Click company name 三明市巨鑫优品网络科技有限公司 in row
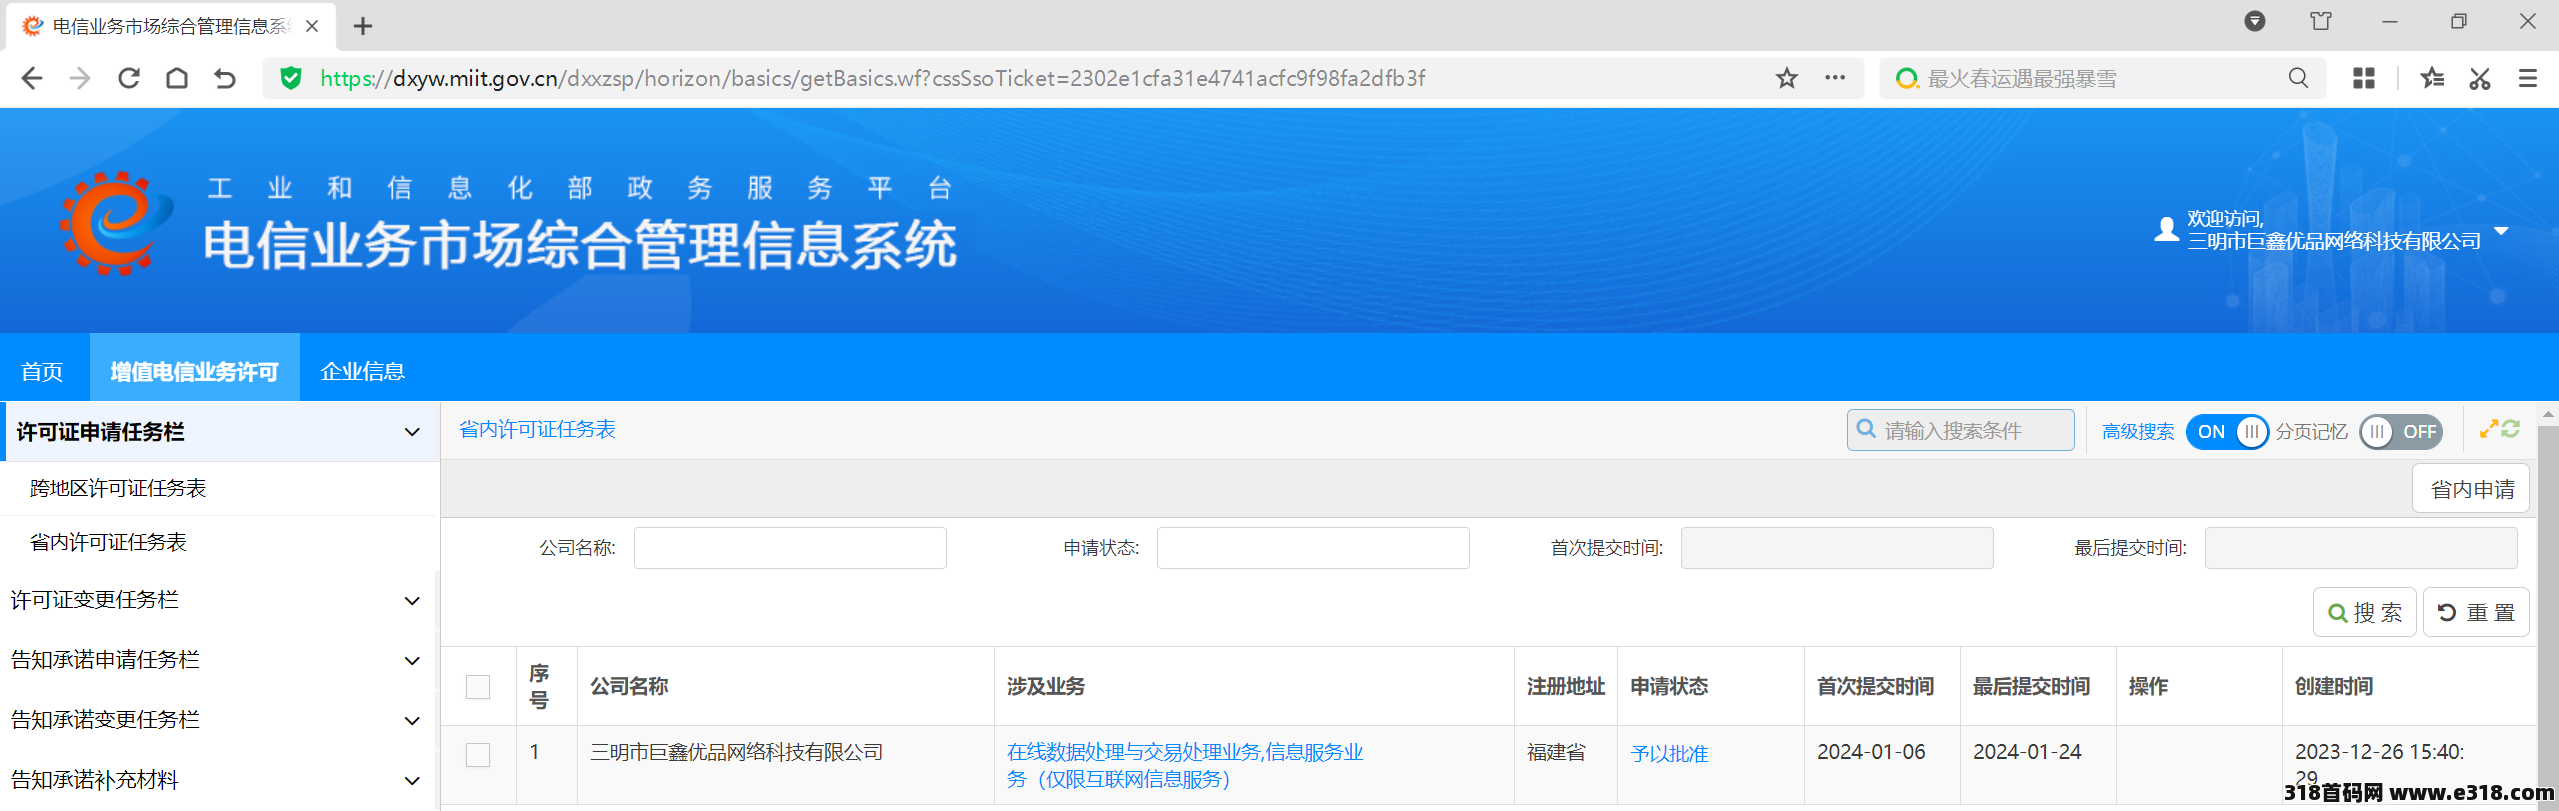Viewport: 2559px width, 811px height. pos(737,752)
